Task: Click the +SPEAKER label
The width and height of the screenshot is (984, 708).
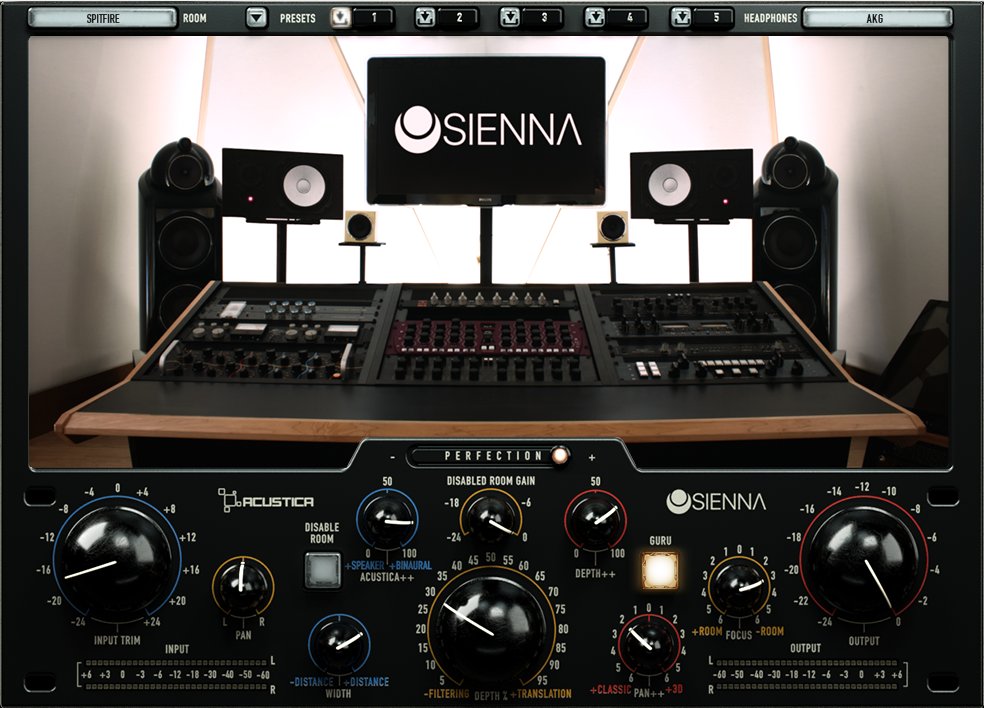Action: (x=365, y=566)
